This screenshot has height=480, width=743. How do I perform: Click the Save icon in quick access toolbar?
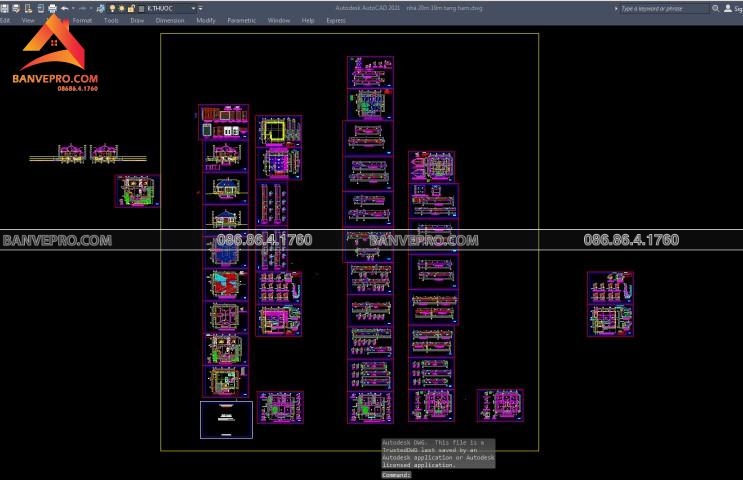click(x=4, y=8)
